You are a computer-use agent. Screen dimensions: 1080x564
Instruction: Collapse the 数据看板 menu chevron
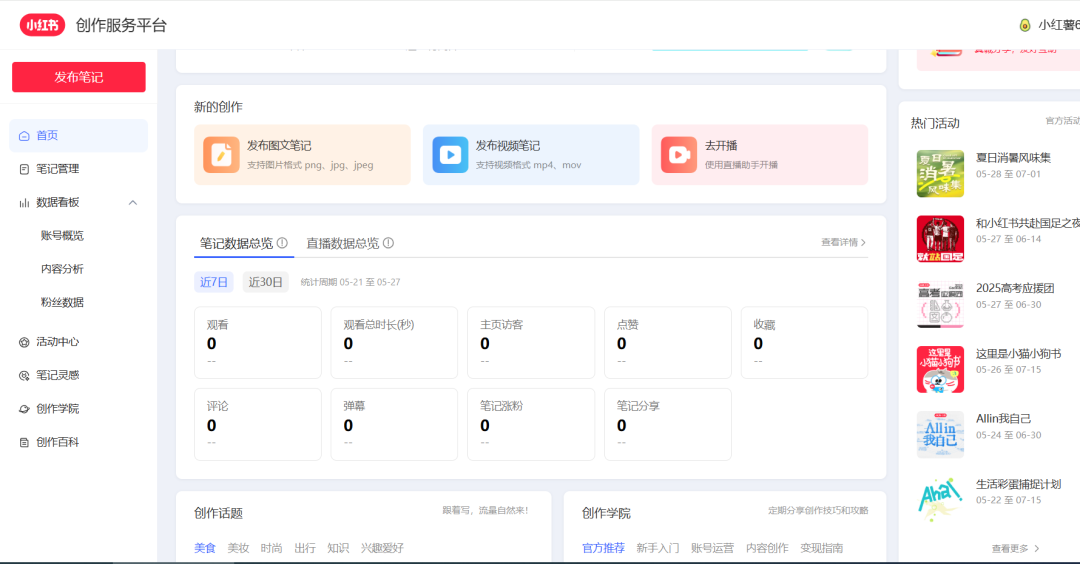(x=133, y=202)
